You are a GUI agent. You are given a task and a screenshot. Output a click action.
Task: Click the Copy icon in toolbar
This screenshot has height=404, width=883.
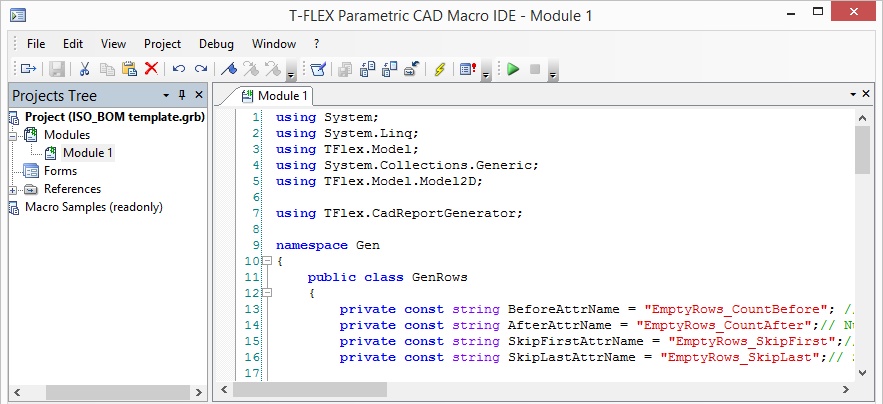107,69
